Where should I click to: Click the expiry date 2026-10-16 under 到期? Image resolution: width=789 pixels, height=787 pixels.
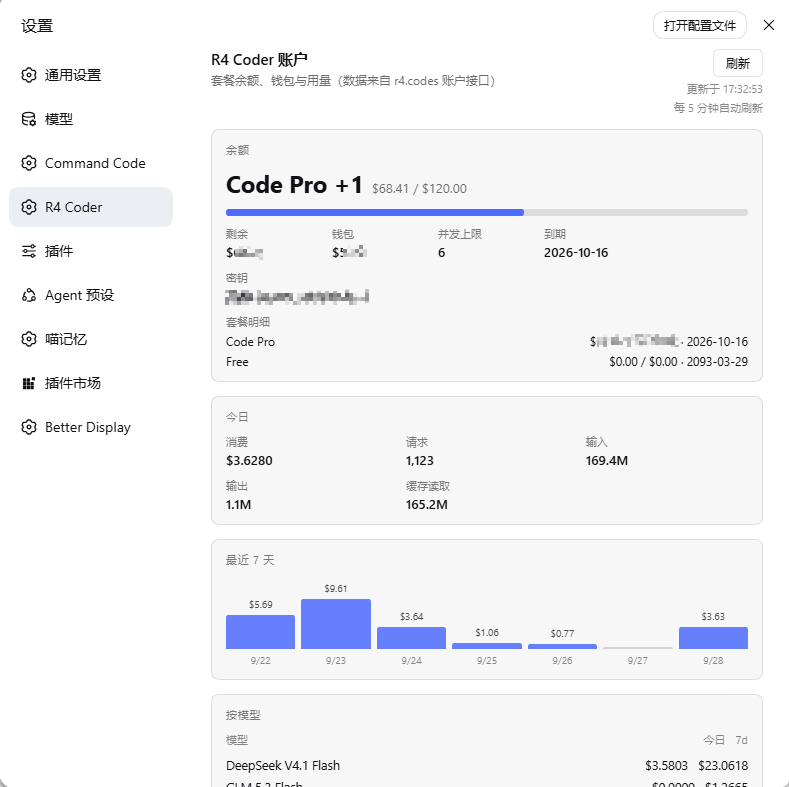coord(576,253)
